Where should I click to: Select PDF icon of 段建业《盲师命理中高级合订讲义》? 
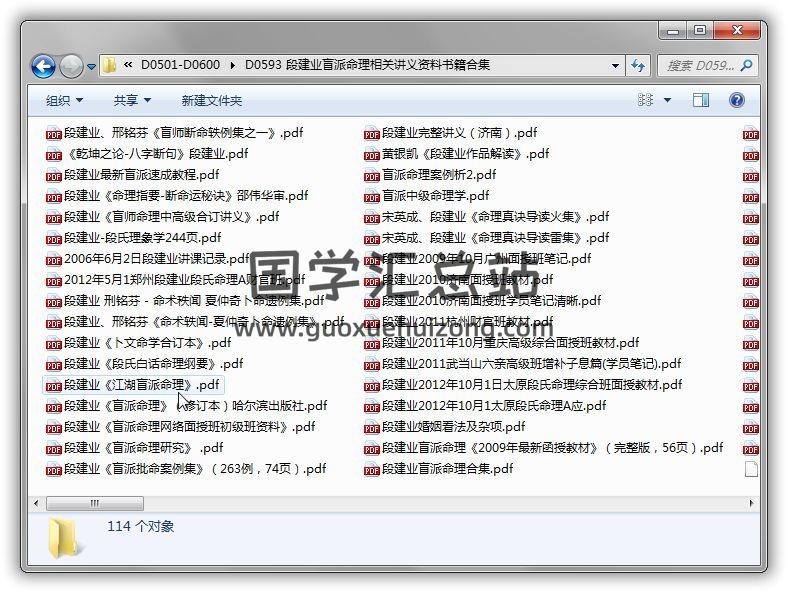[53, 218]
